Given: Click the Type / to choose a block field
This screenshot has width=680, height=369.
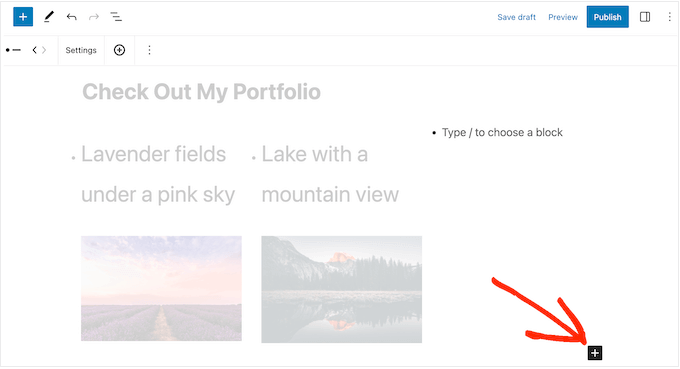Looking at the screenshot, I should tap(502, 132).
